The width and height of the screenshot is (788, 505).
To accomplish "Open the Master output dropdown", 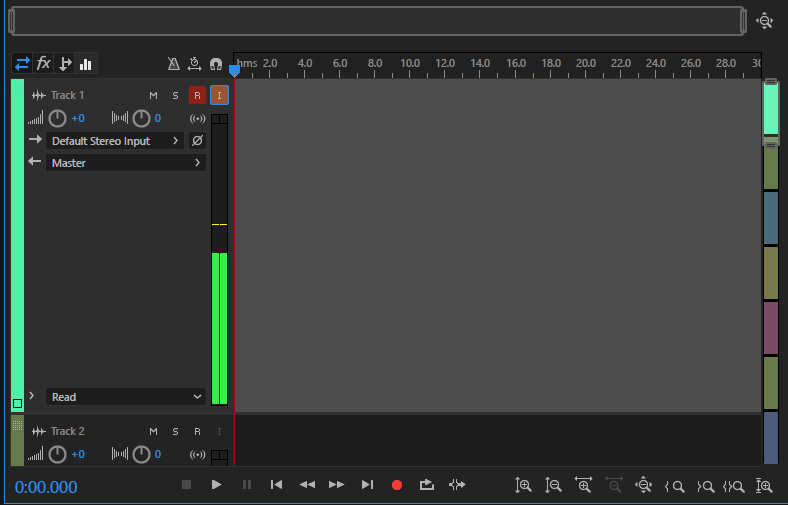I will [x=126, y=163].
